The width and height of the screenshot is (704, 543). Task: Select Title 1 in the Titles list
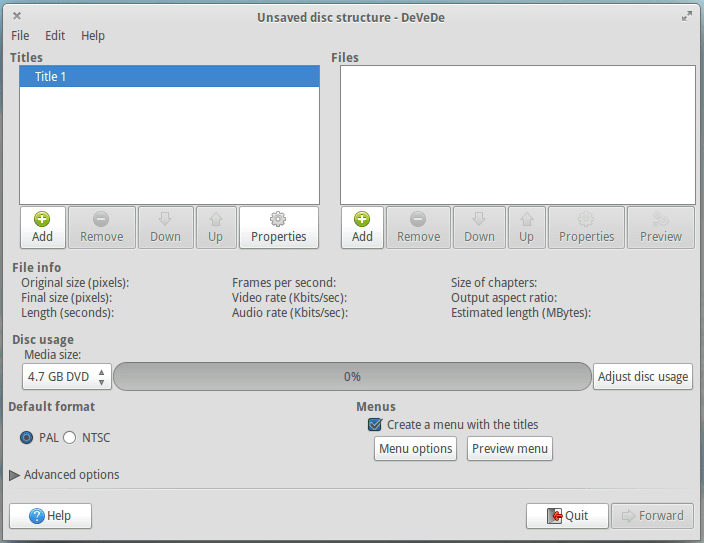point(169,76)
